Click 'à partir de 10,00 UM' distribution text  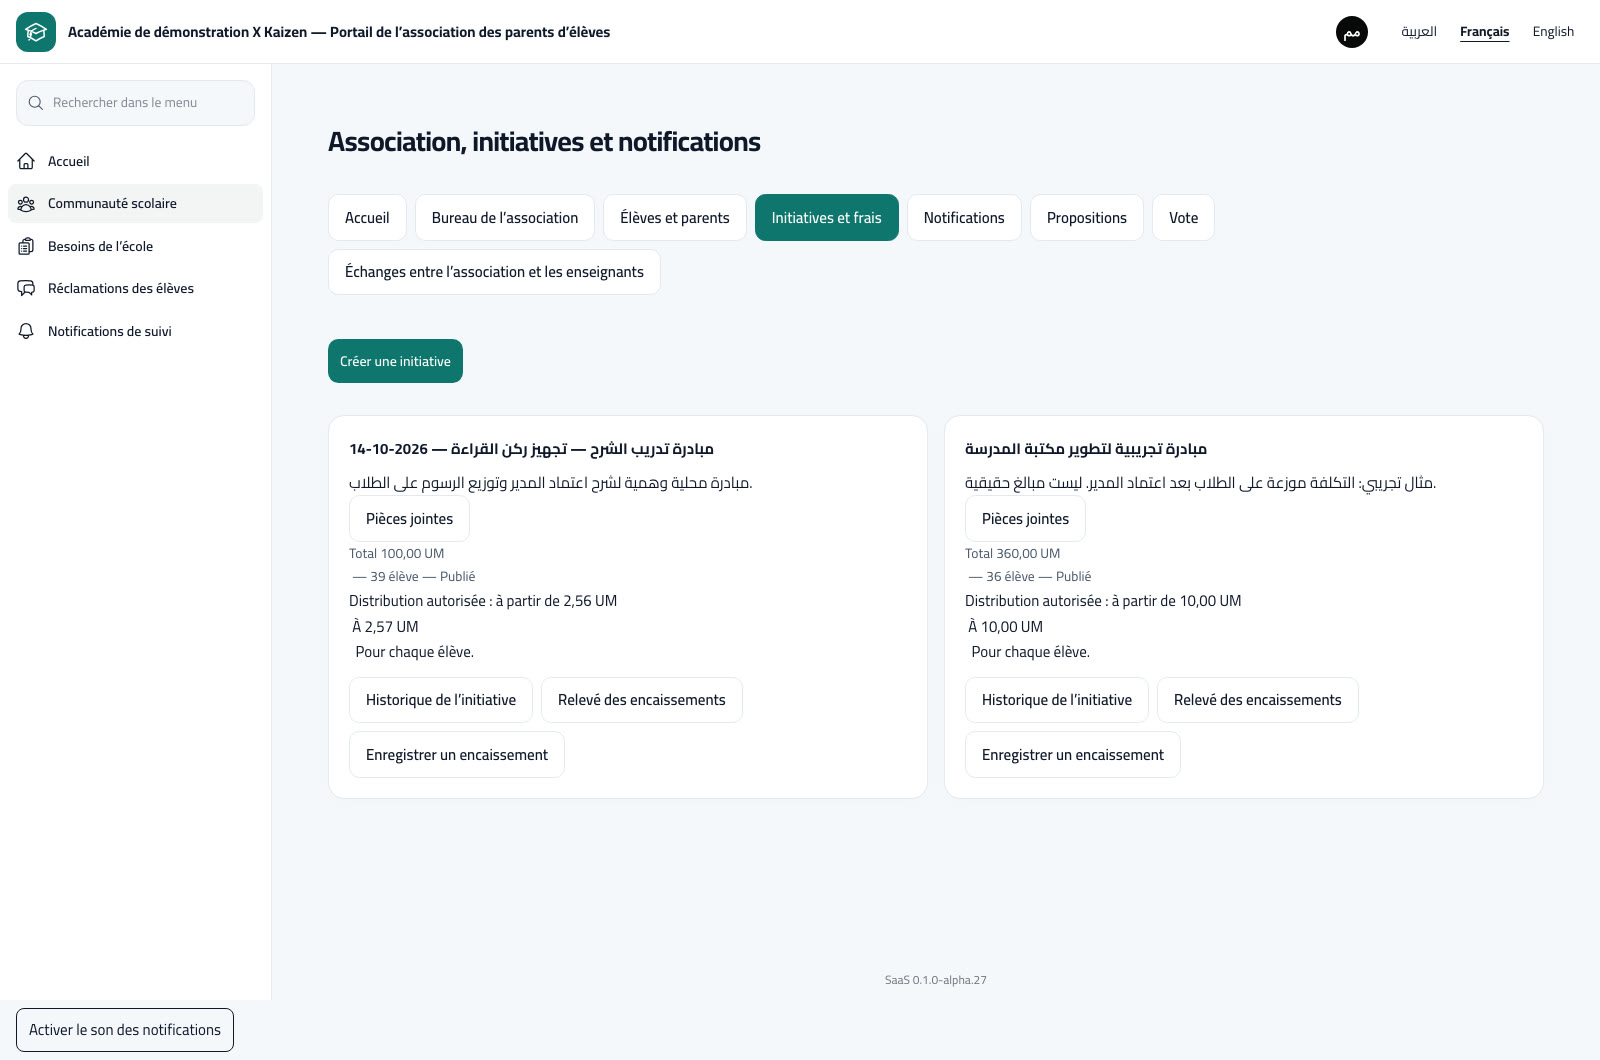click(x=1176, y=601)
